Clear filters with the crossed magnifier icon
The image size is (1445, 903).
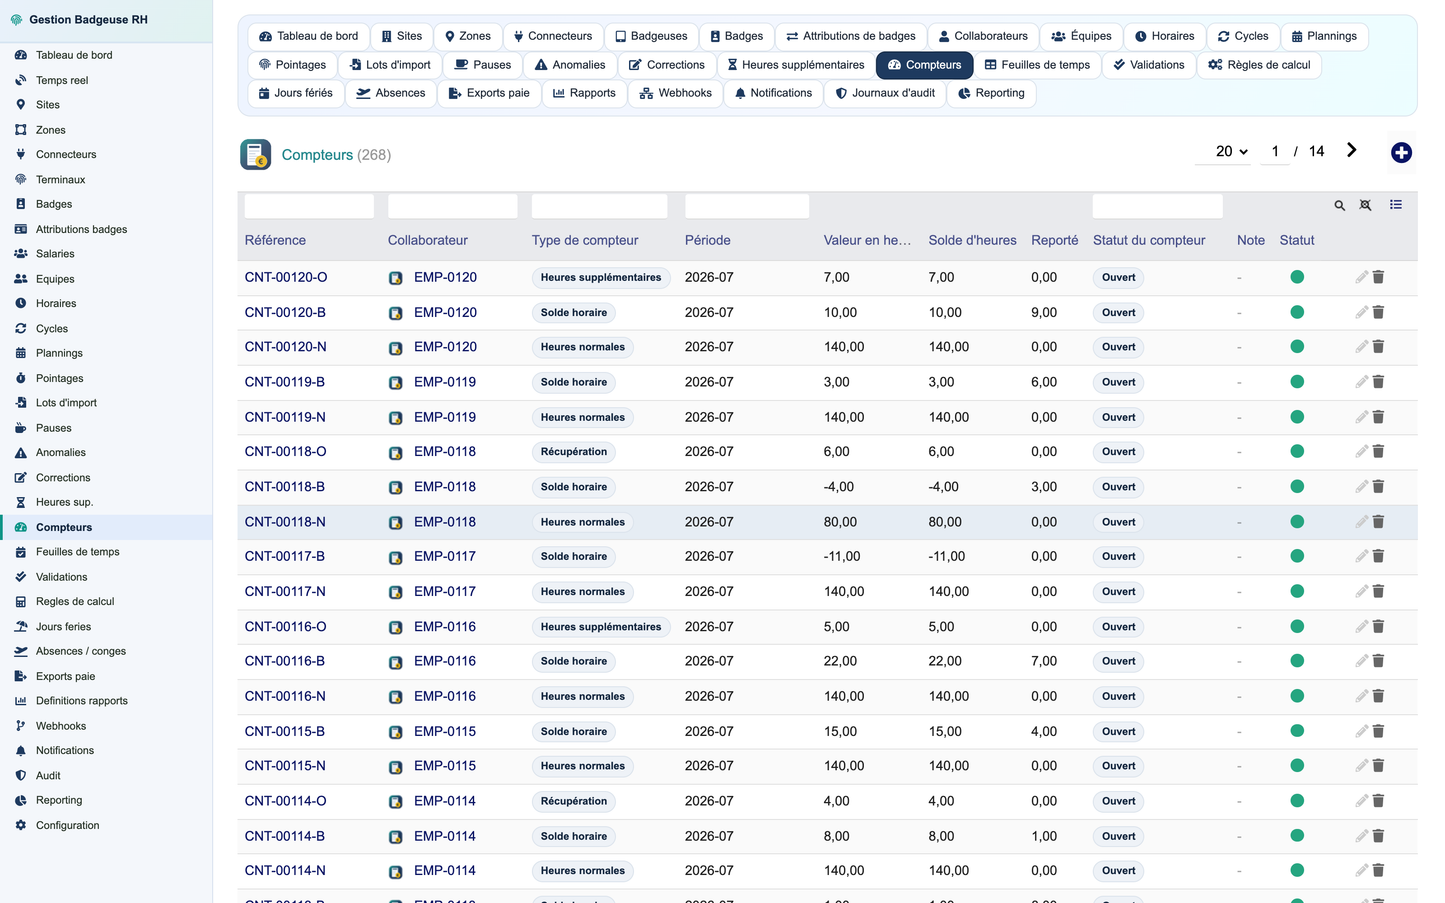tap(1365, 205)
